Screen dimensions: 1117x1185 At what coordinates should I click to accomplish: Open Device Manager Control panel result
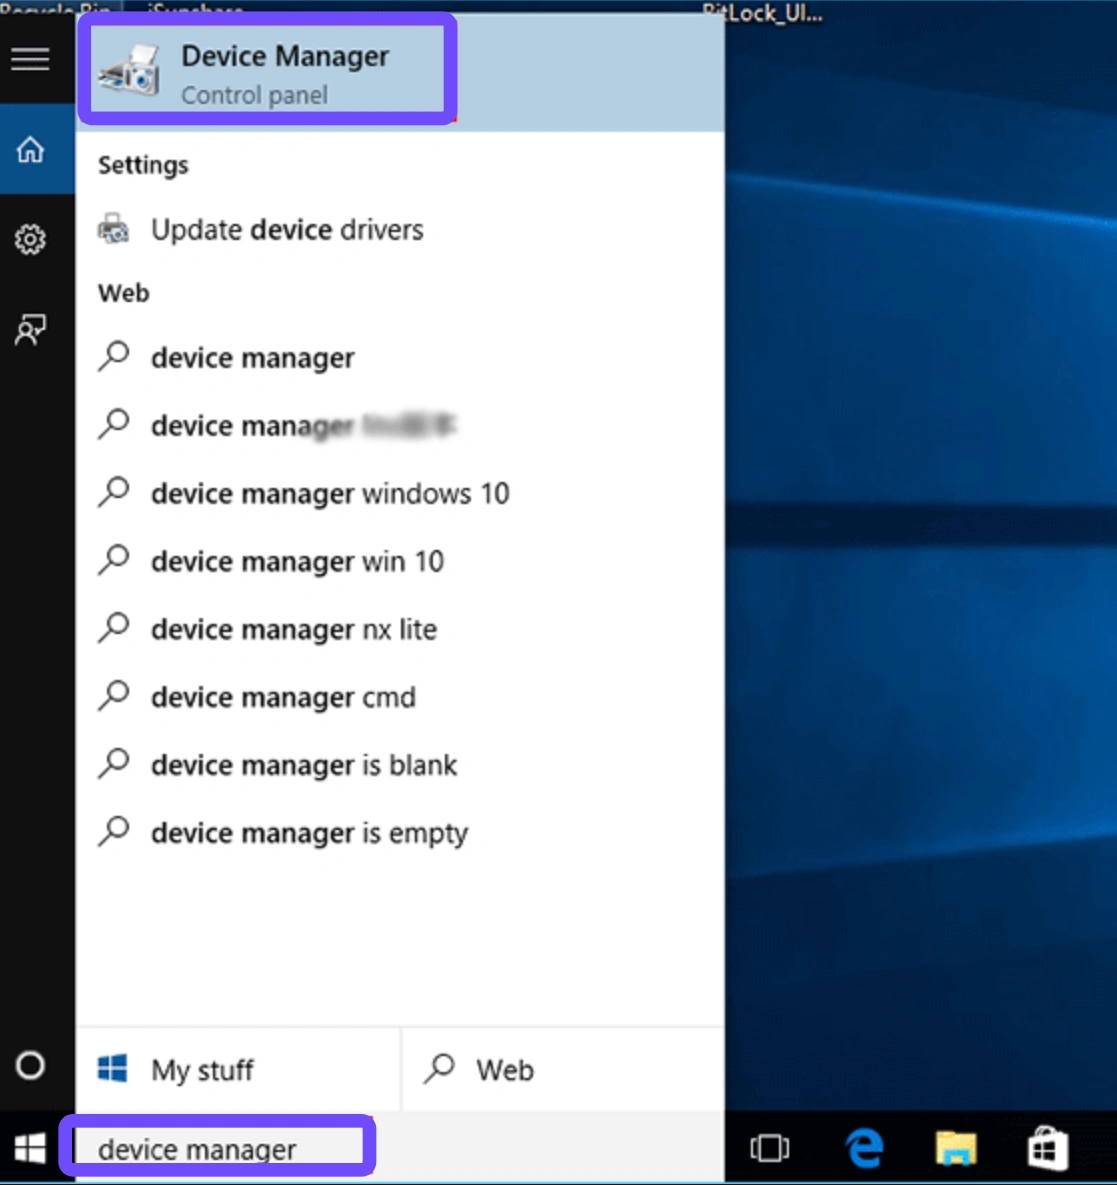pos(268,73)
